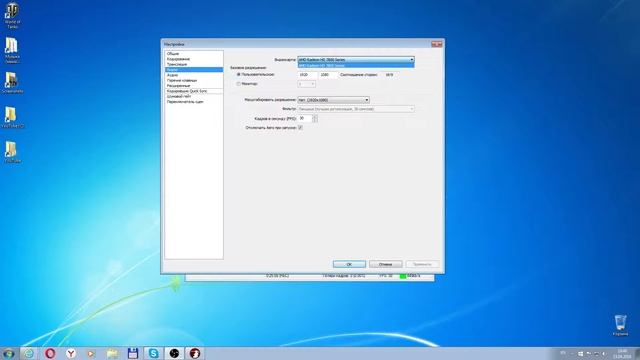
Task: Open the Кодирование settings category
Action: pyautogui.click(x=194, y=59)
